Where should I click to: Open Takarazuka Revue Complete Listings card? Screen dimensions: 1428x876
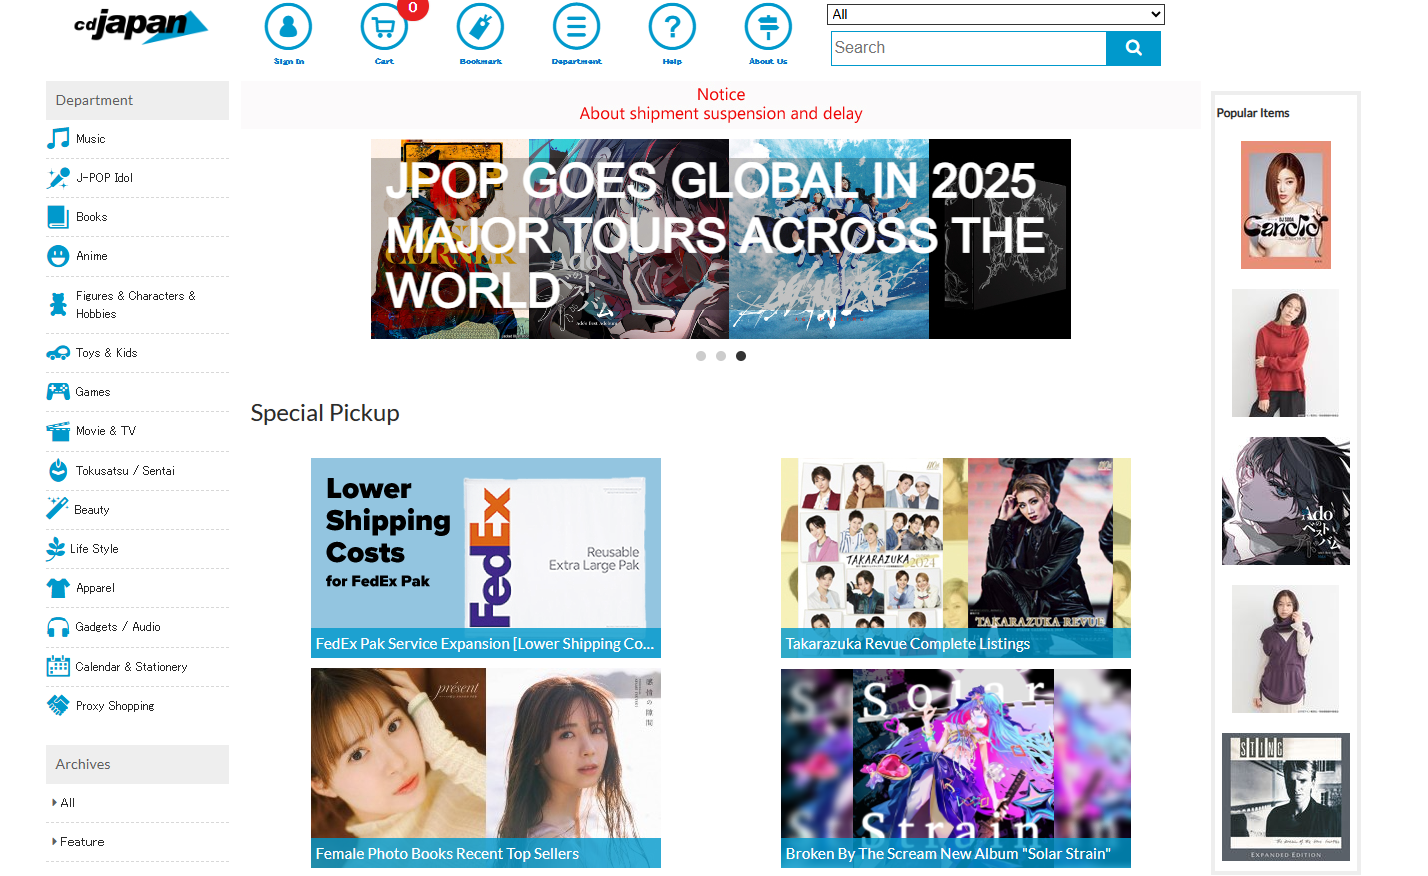pyautogui.click(x=956, y=558)
